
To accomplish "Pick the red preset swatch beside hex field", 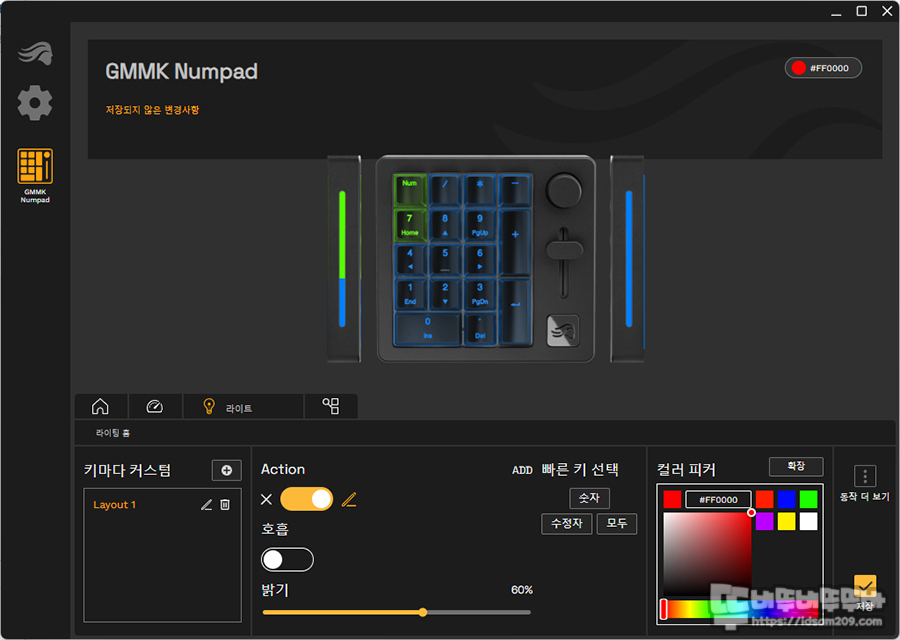I will (764, 499).
